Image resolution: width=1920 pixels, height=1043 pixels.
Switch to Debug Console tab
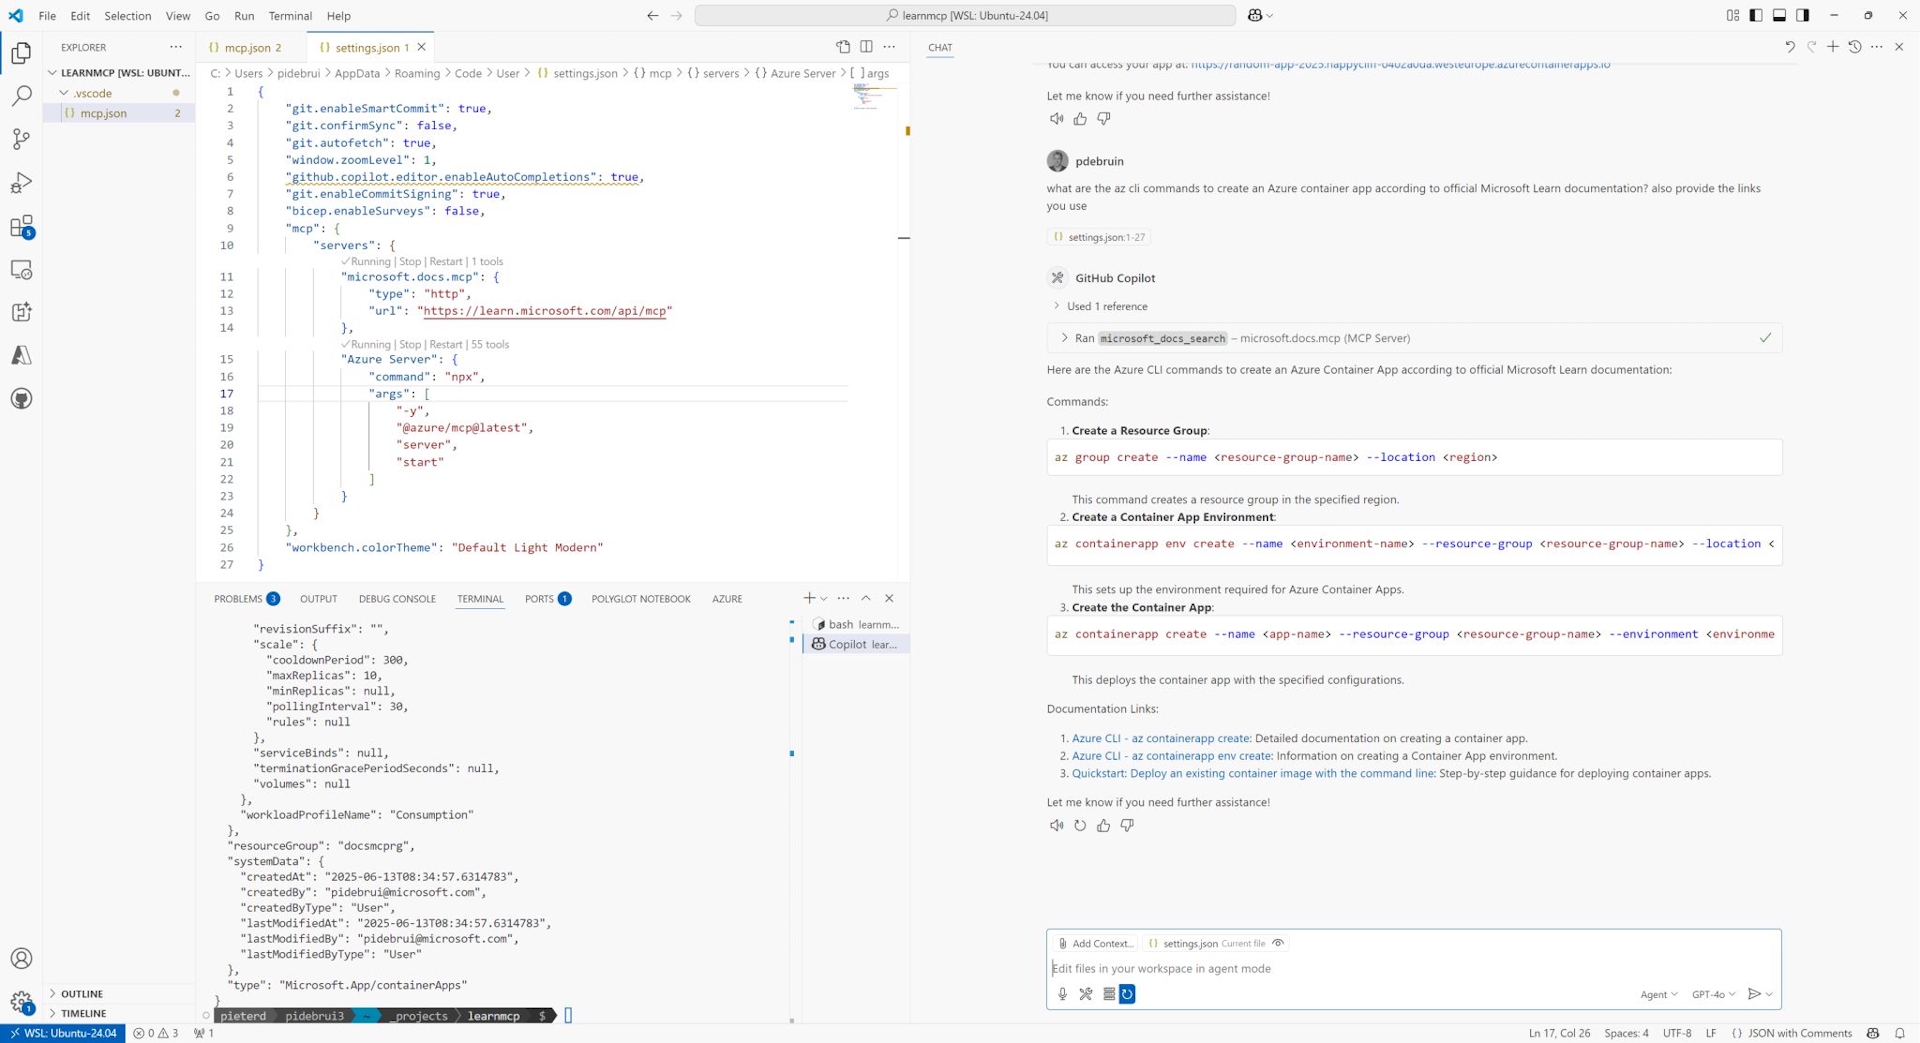click(x=397, y=599)
